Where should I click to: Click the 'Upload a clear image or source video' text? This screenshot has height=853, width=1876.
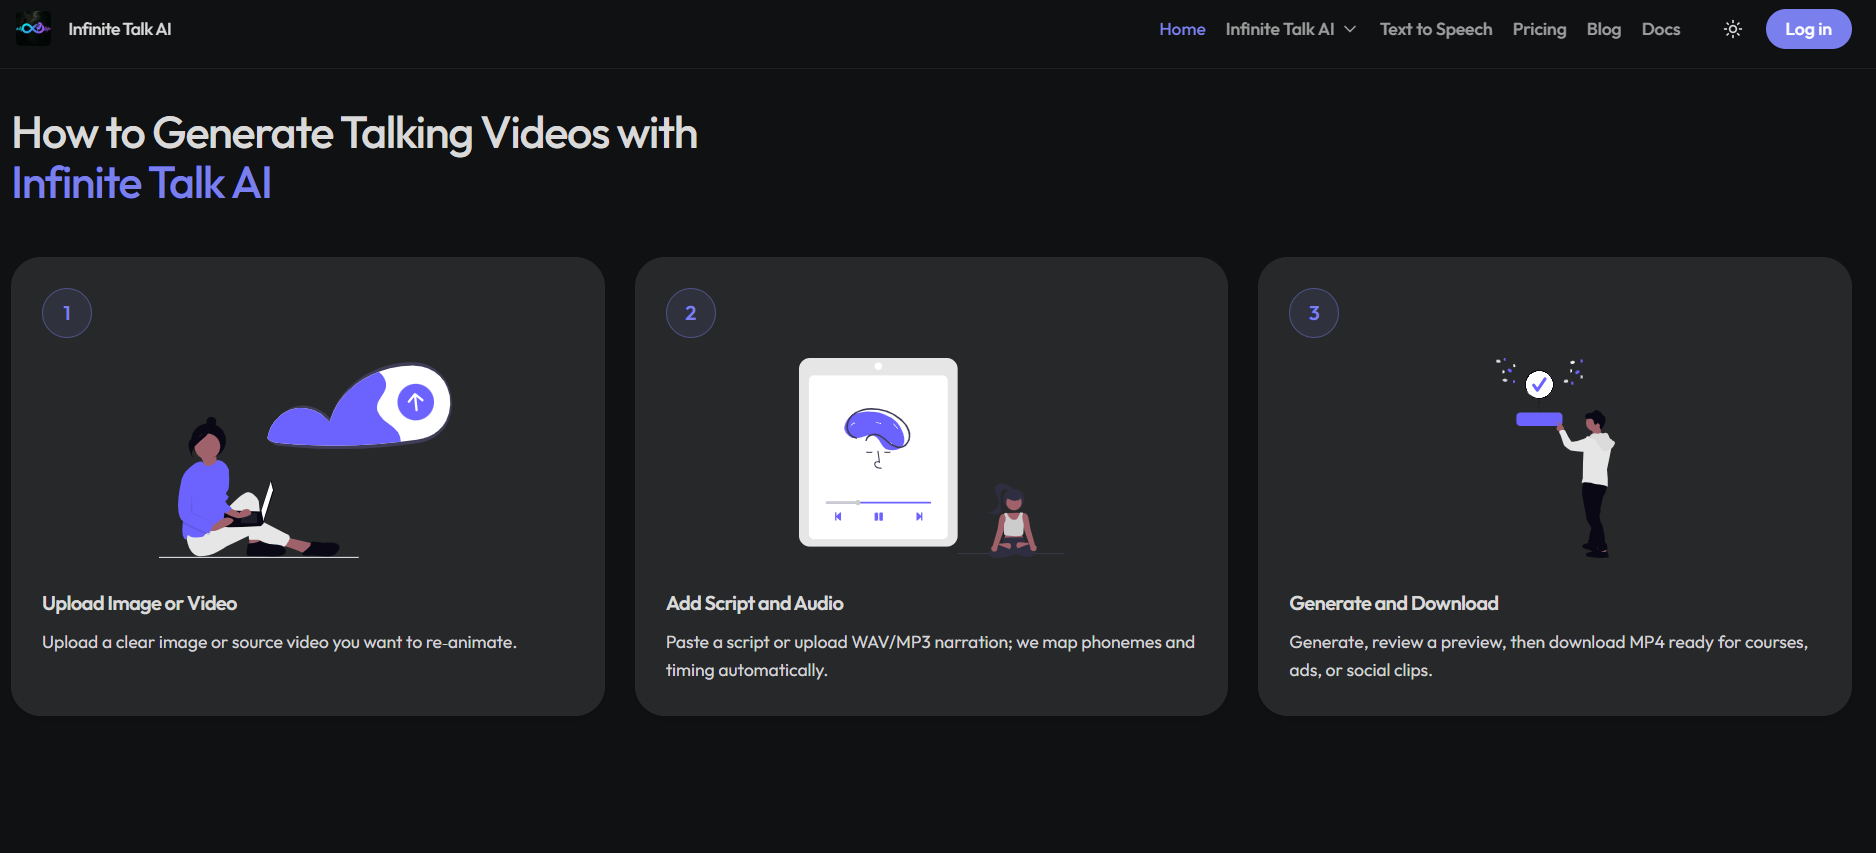click(279, 642)
